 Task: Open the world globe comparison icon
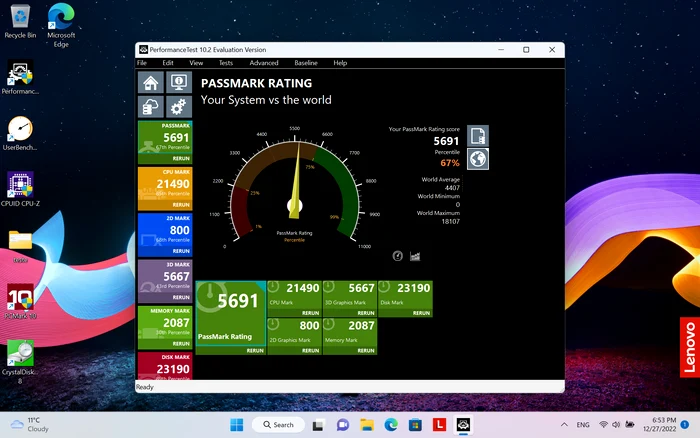(x=478, y=159)
